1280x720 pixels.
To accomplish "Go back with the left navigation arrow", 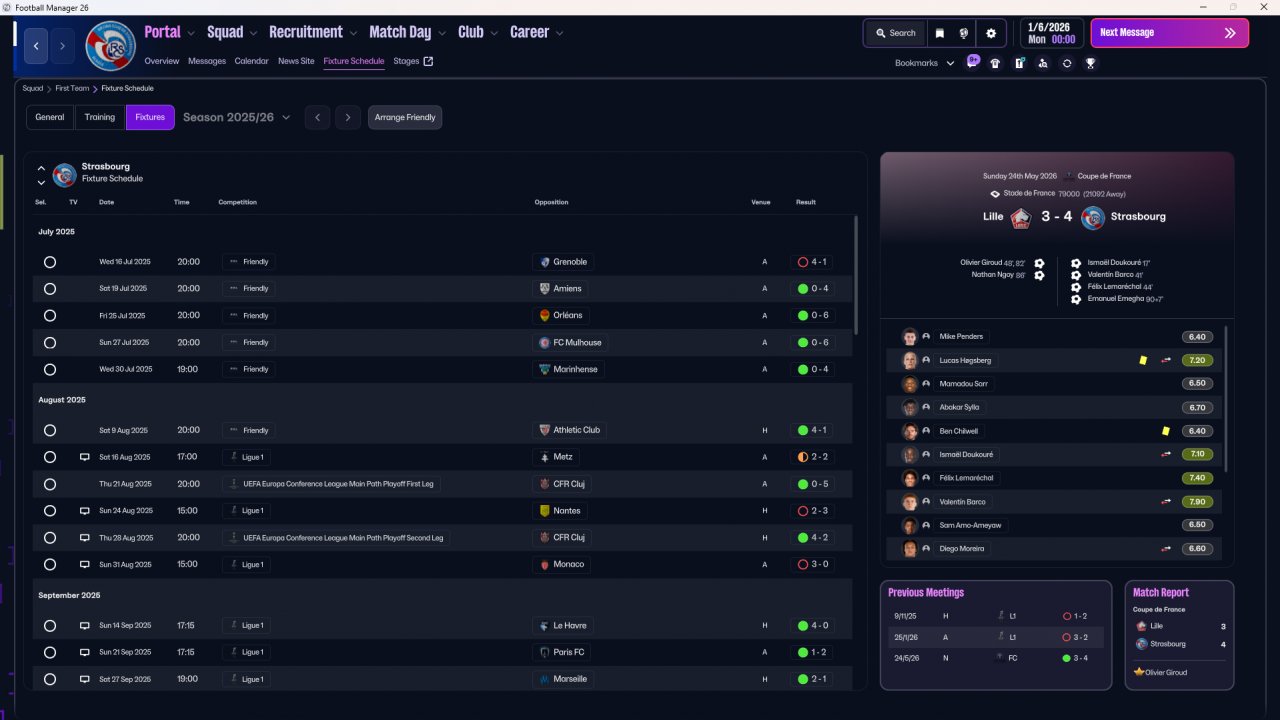I will pos(37,46).
